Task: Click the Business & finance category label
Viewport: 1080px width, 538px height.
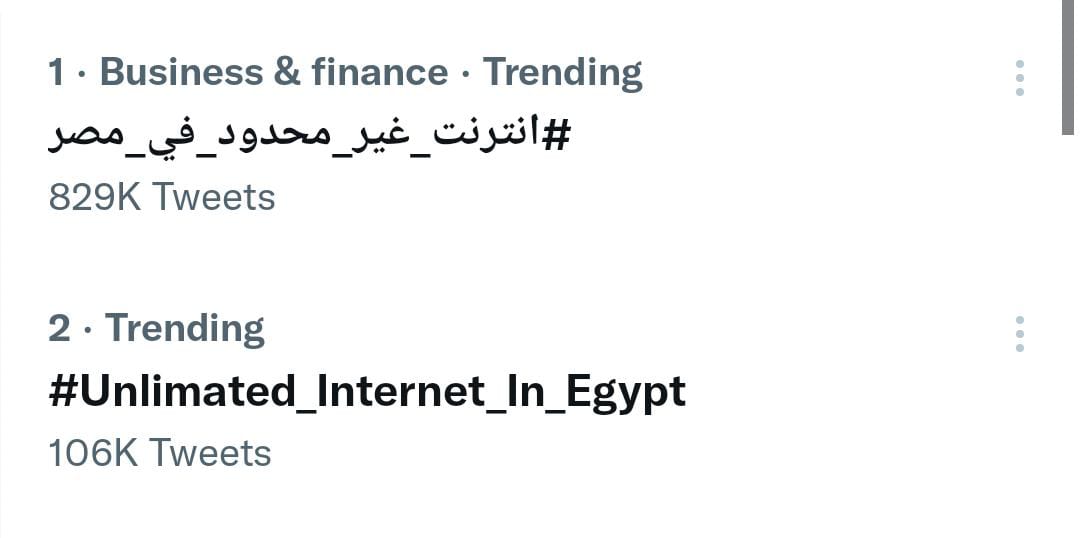Action: (x=274, y=72)
